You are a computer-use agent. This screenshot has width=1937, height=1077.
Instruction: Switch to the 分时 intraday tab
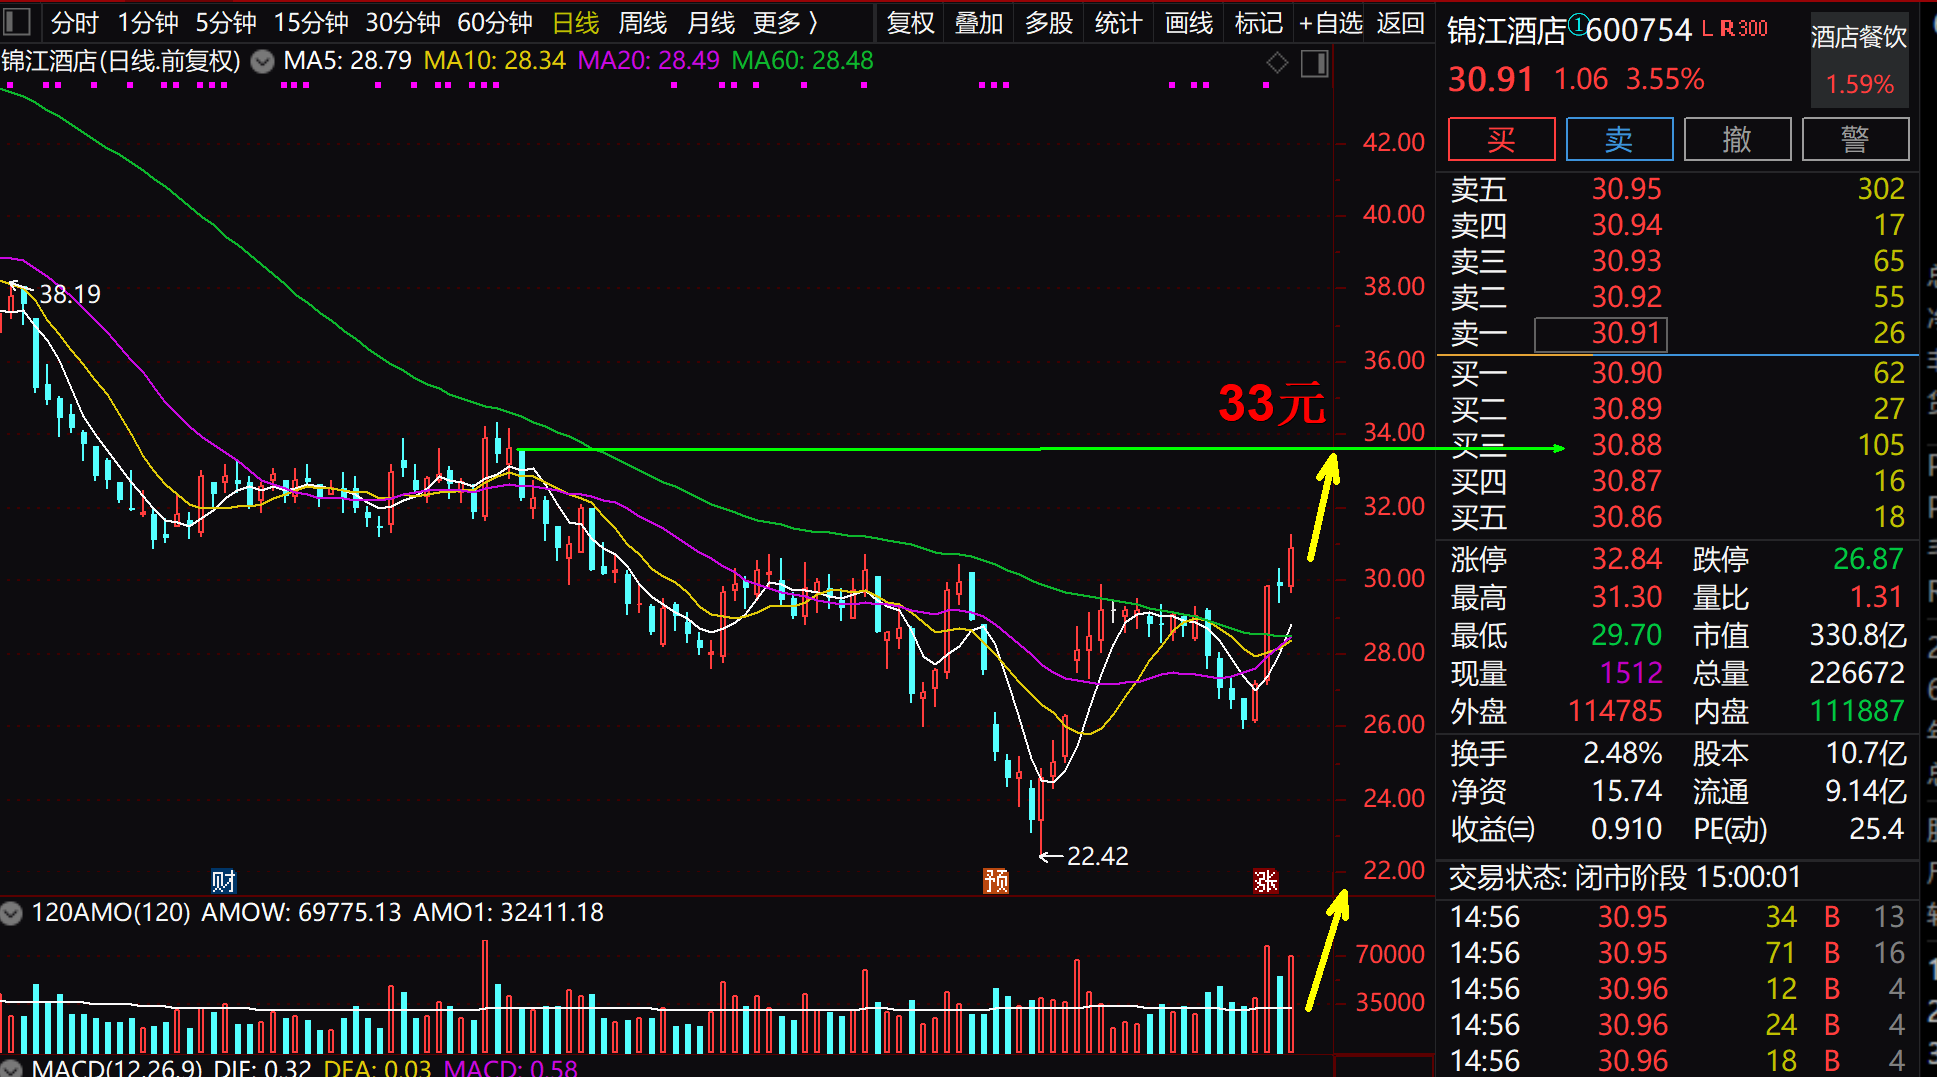point(75,22)
